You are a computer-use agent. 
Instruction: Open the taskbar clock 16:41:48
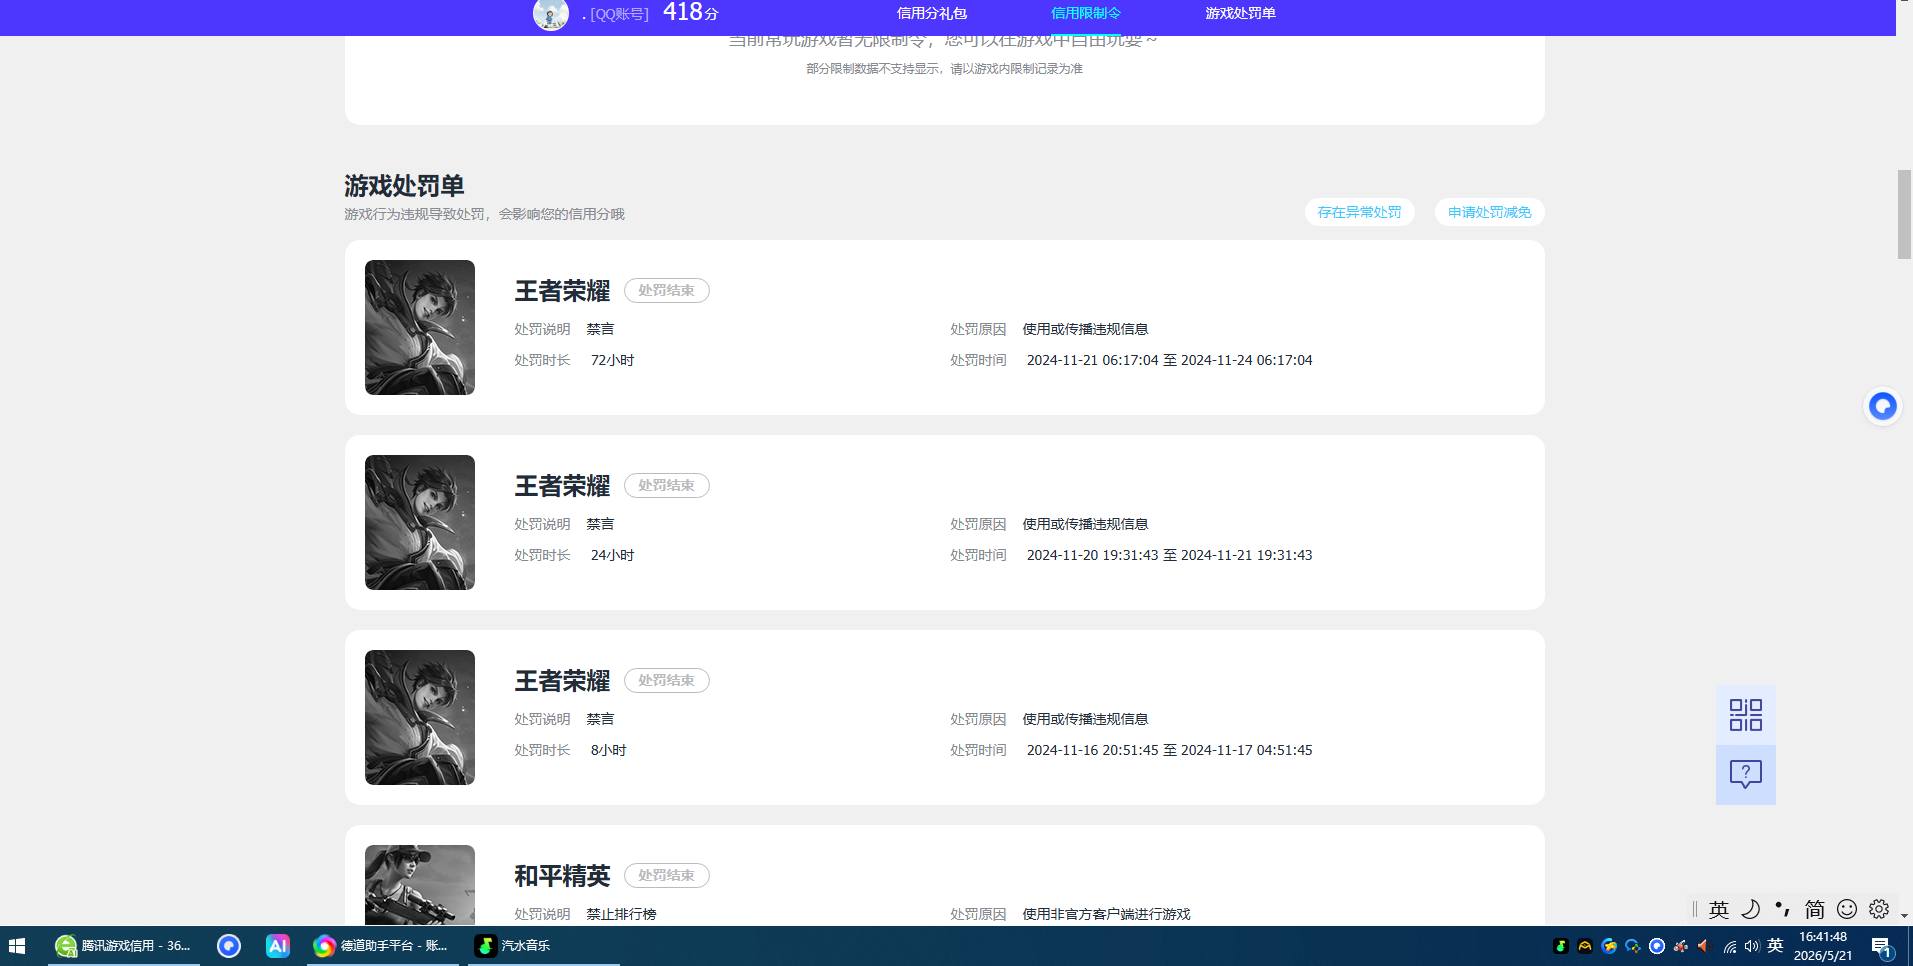point(1823,946)
